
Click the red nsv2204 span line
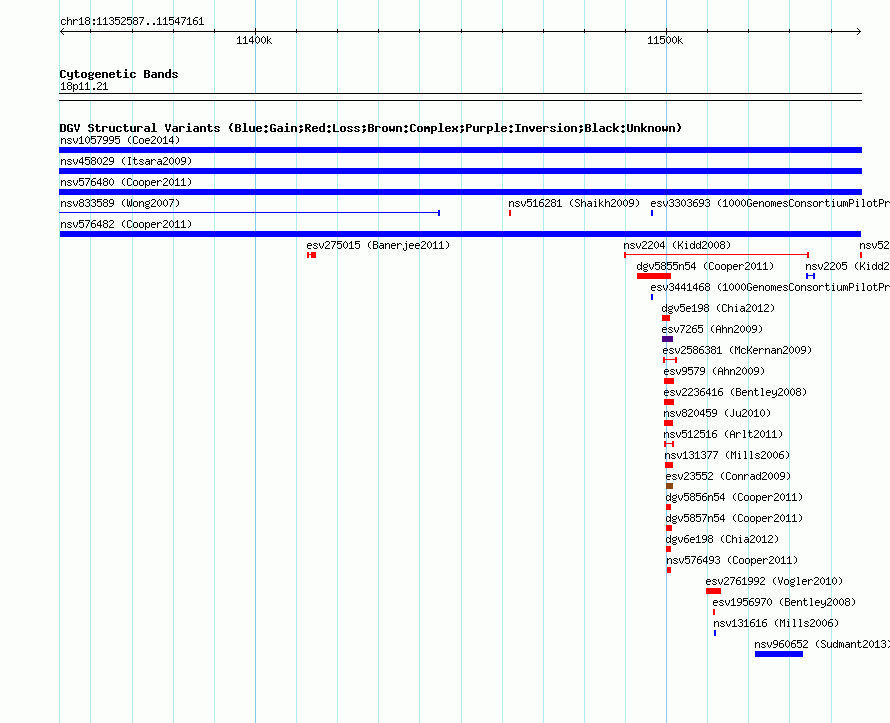716,255
